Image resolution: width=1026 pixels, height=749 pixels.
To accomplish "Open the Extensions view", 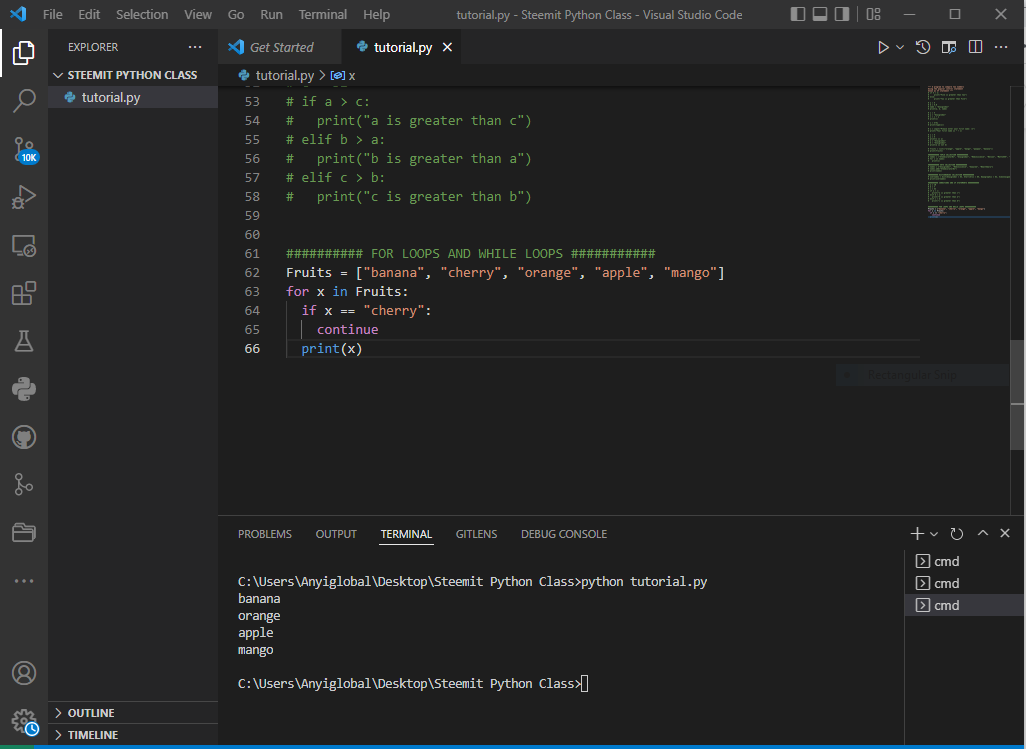I will (x=24, y=293).
